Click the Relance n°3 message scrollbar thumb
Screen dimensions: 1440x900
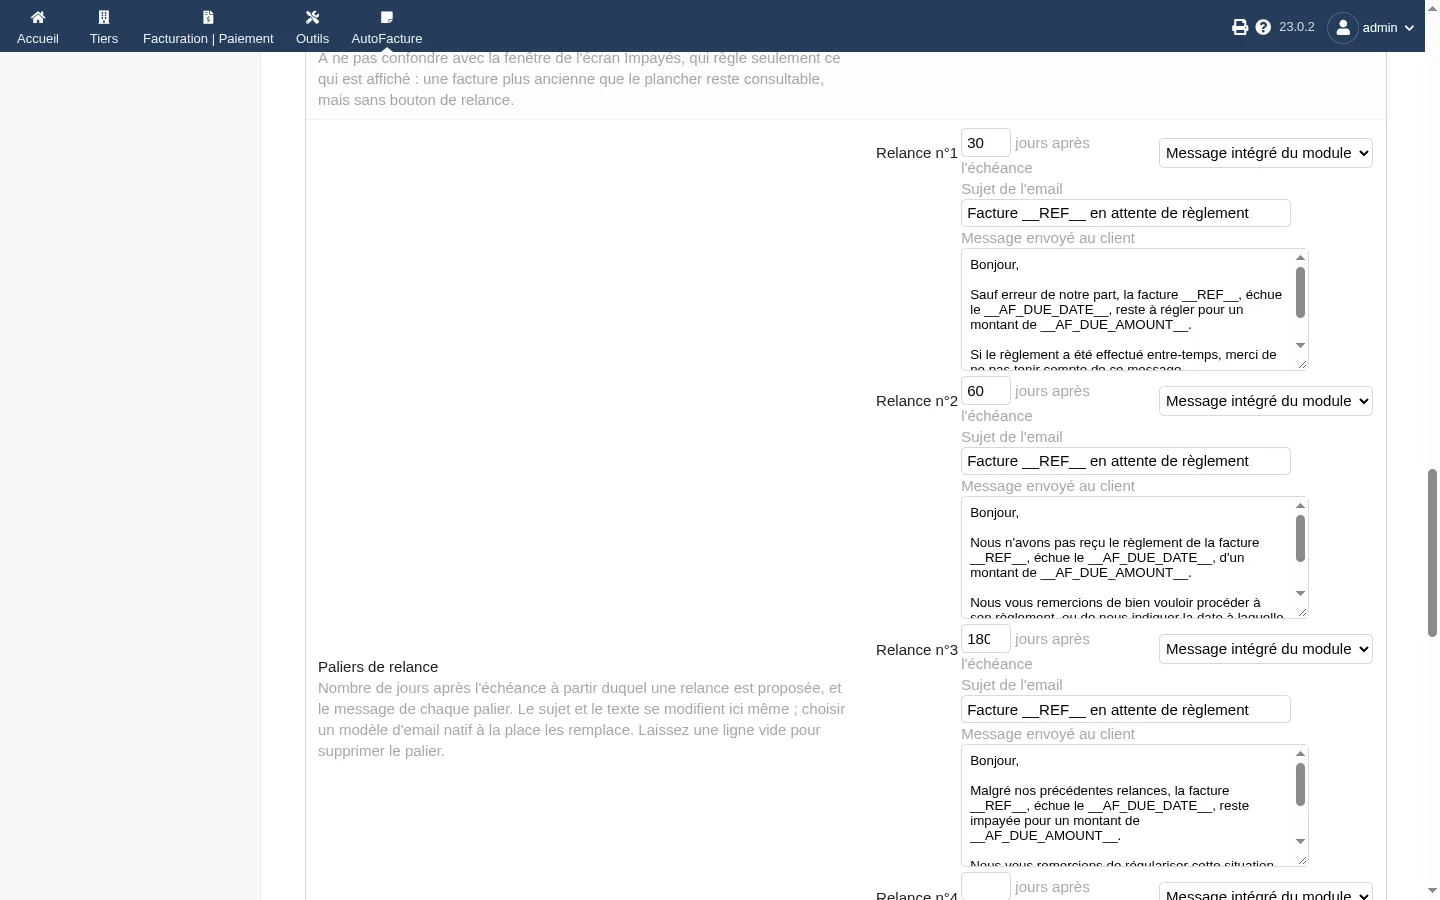pyautogui.click(x=1300, y=784)
